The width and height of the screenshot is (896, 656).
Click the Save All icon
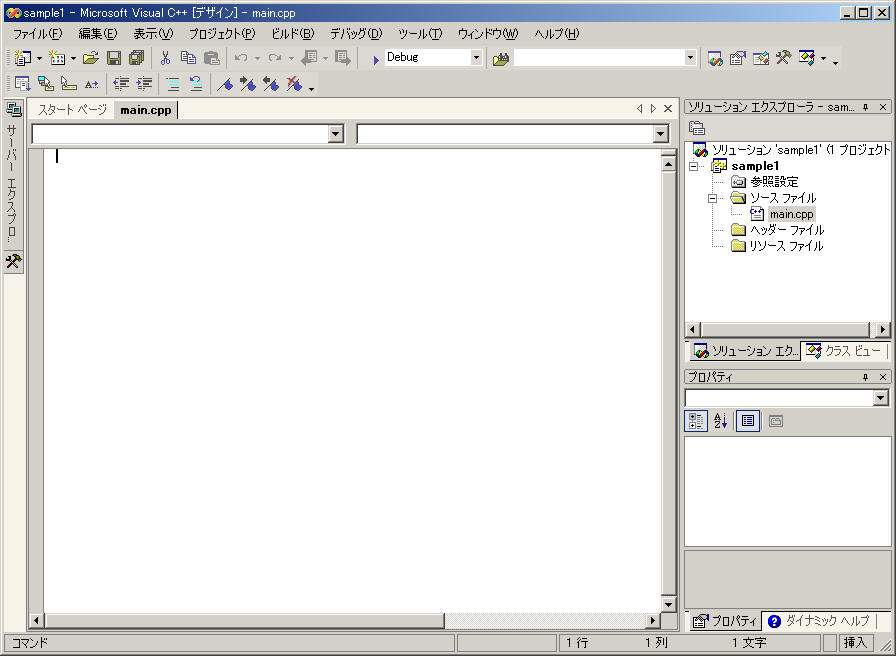137,58
